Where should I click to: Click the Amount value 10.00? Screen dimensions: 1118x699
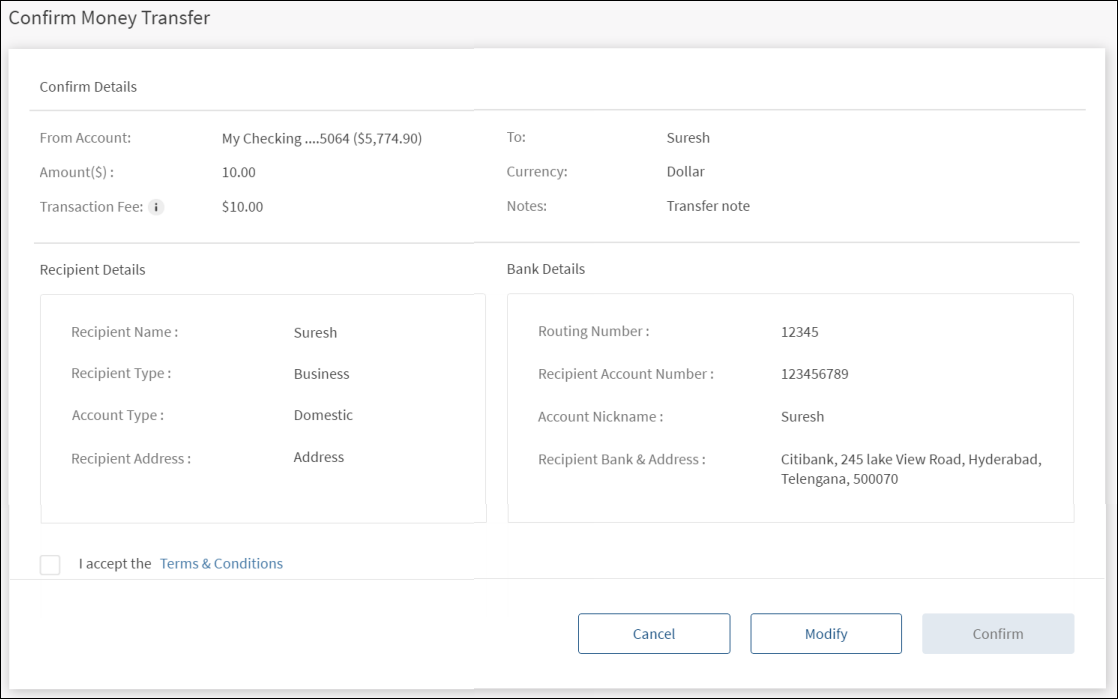tap(239, 172)
